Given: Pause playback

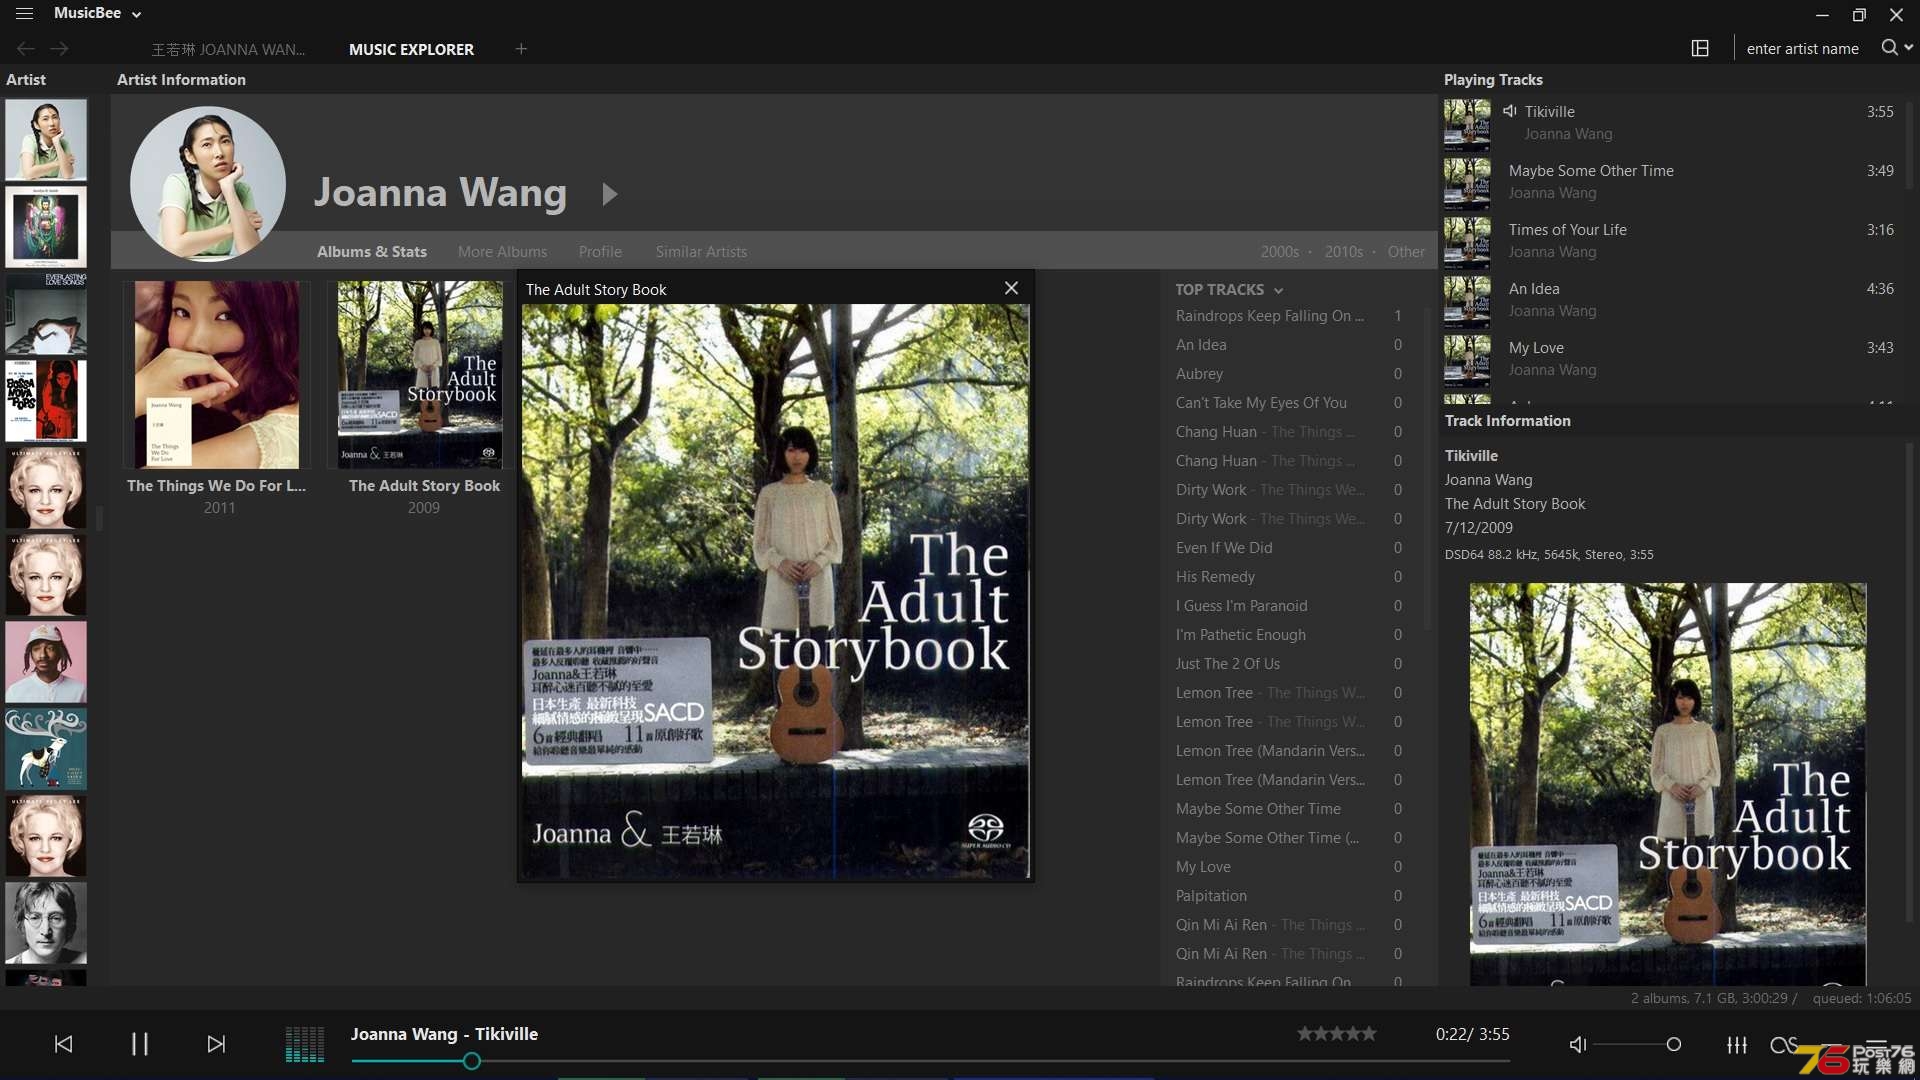Looking at the screenshot, I should (x=140, y=1044).
